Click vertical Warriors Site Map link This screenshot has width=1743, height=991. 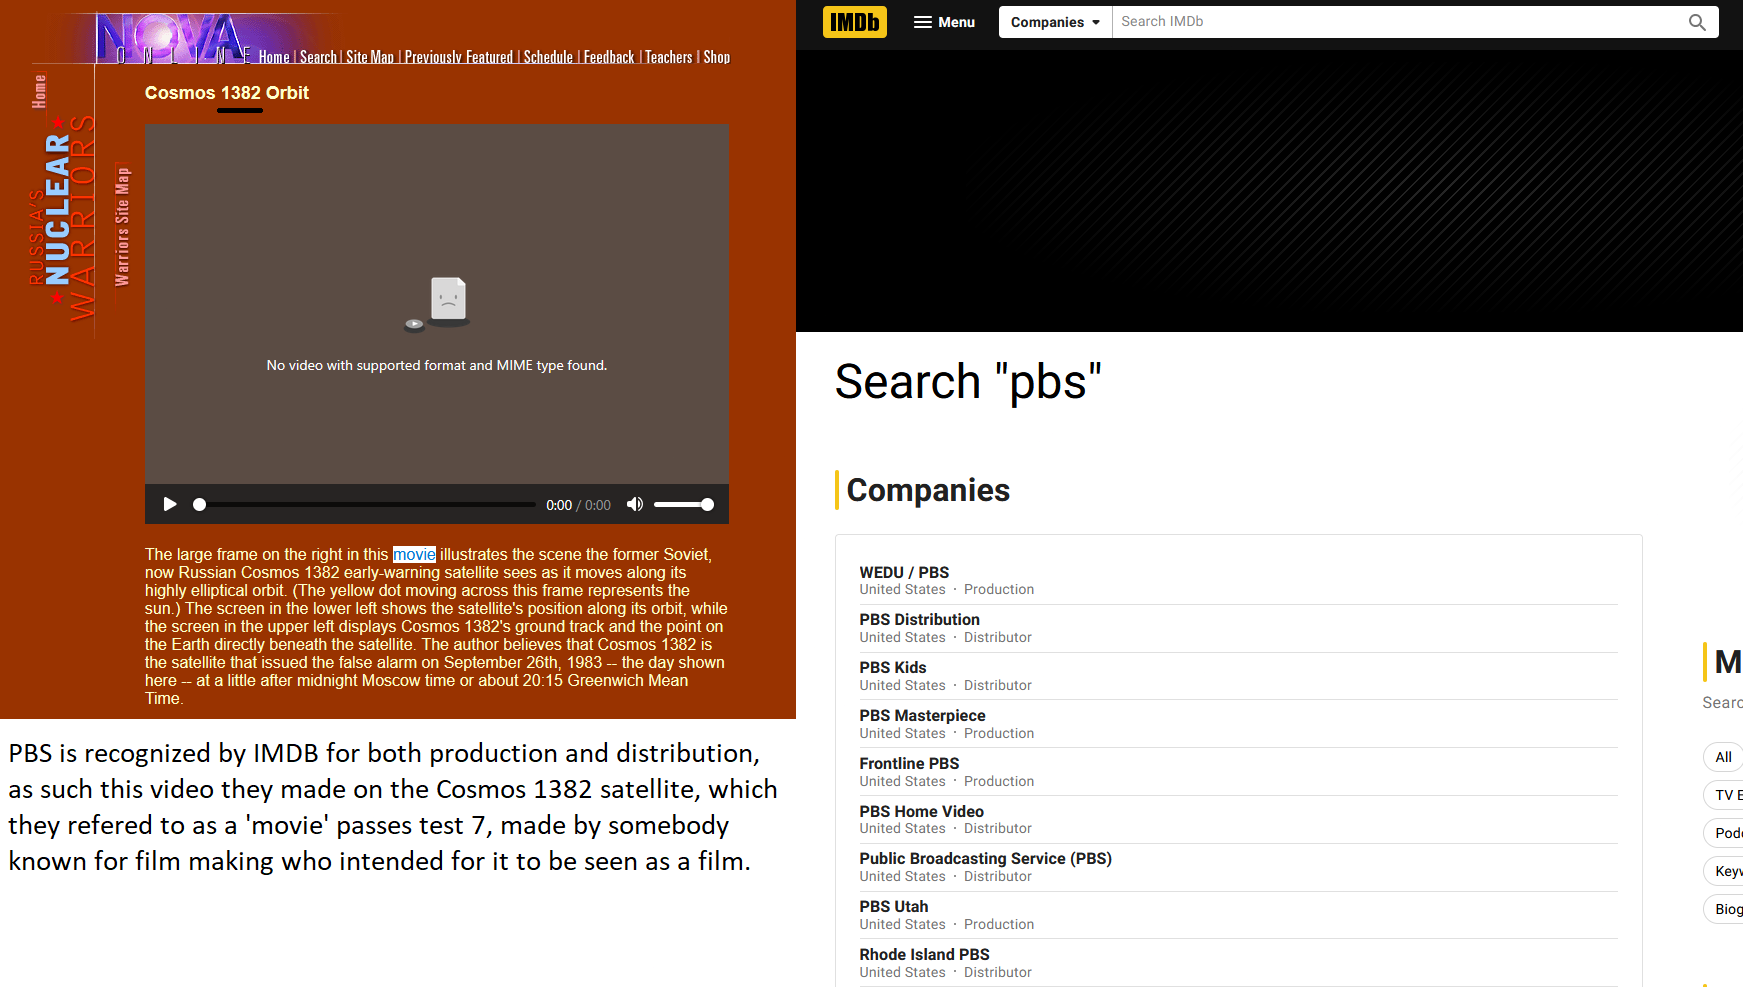pyautogui.click(x=122, y=226)
